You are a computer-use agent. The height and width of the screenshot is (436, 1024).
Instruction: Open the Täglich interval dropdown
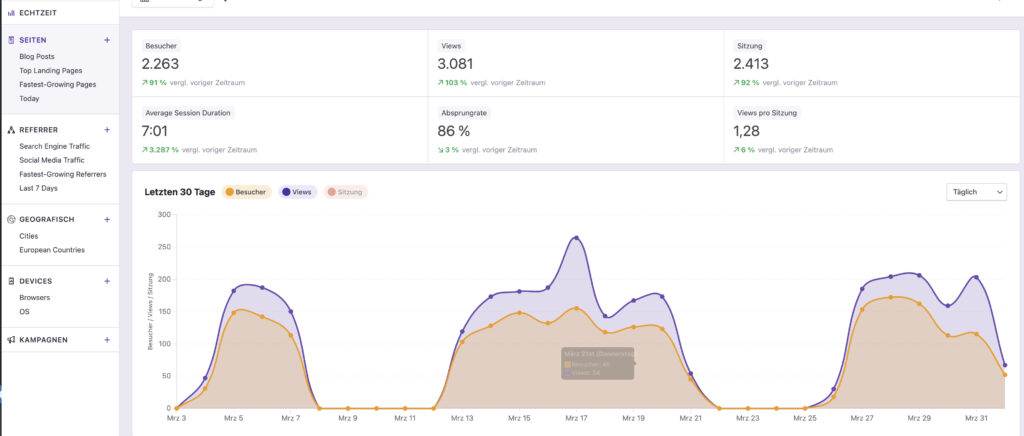975,192
